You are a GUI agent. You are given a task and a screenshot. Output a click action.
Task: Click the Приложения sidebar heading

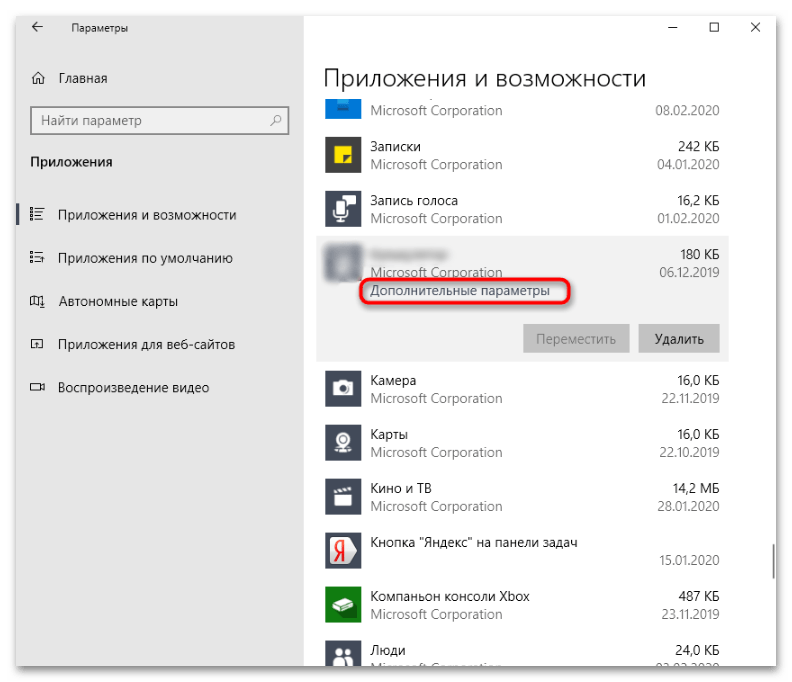(x=71, y=162)
